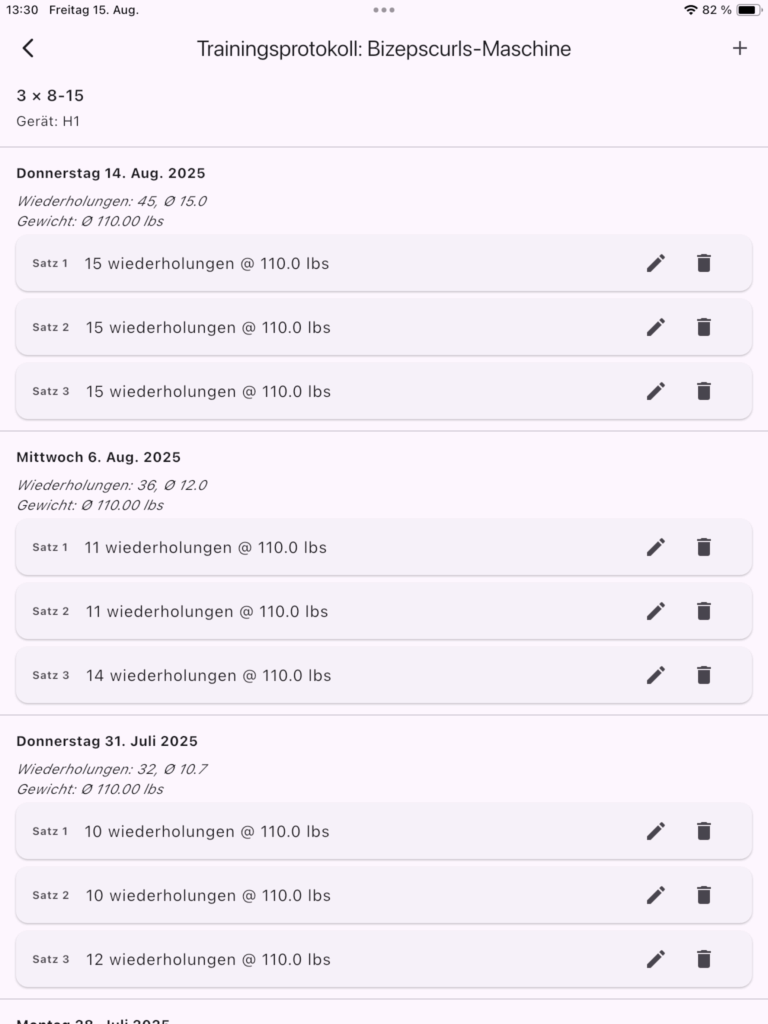
Task: Tap the three-dot multitasking control at top
Action: click(384, 10)
